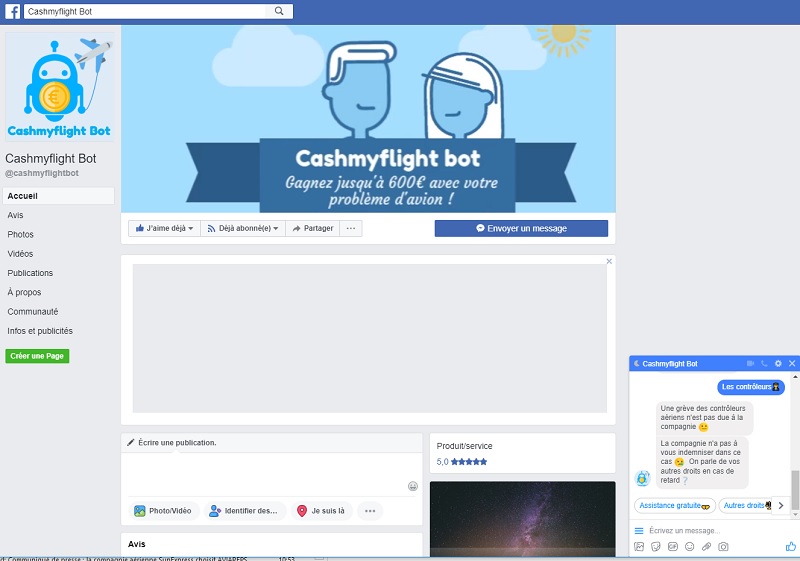
Task: Open the emoji picker in chat
Action: [x=689, y=547]
